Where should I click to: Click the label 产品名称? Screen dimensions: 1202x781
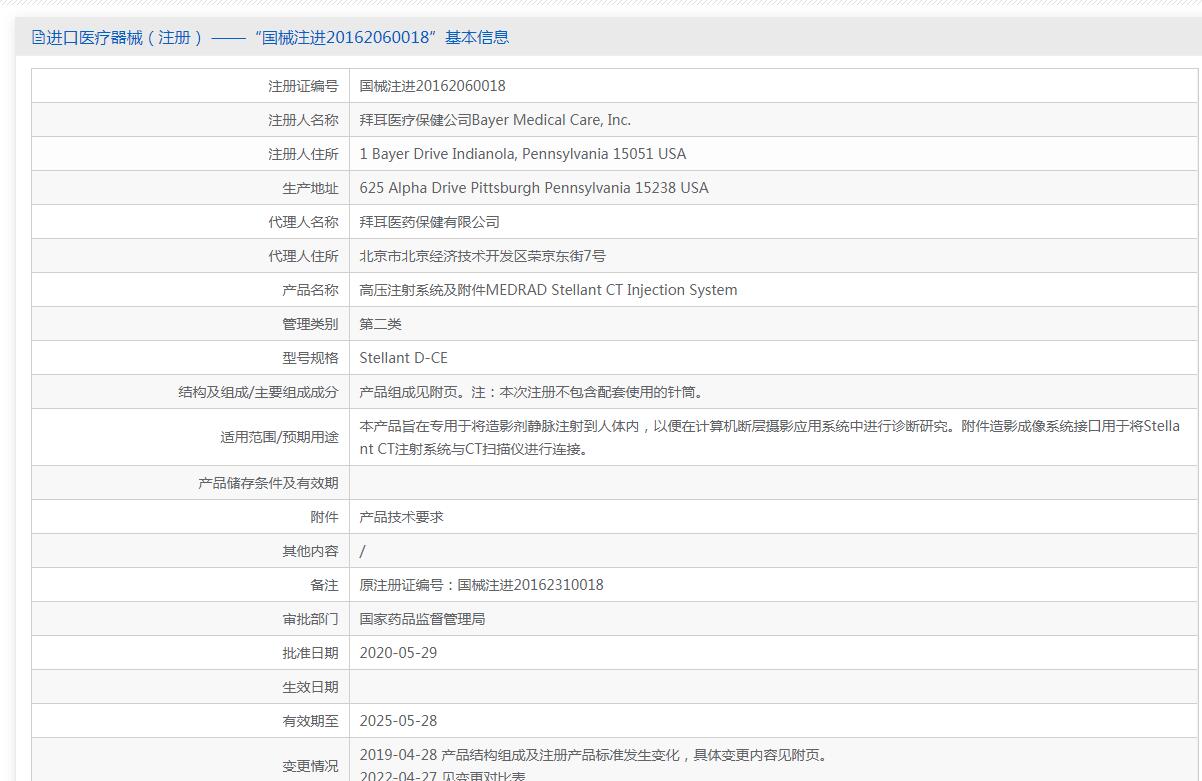(310, 290)
